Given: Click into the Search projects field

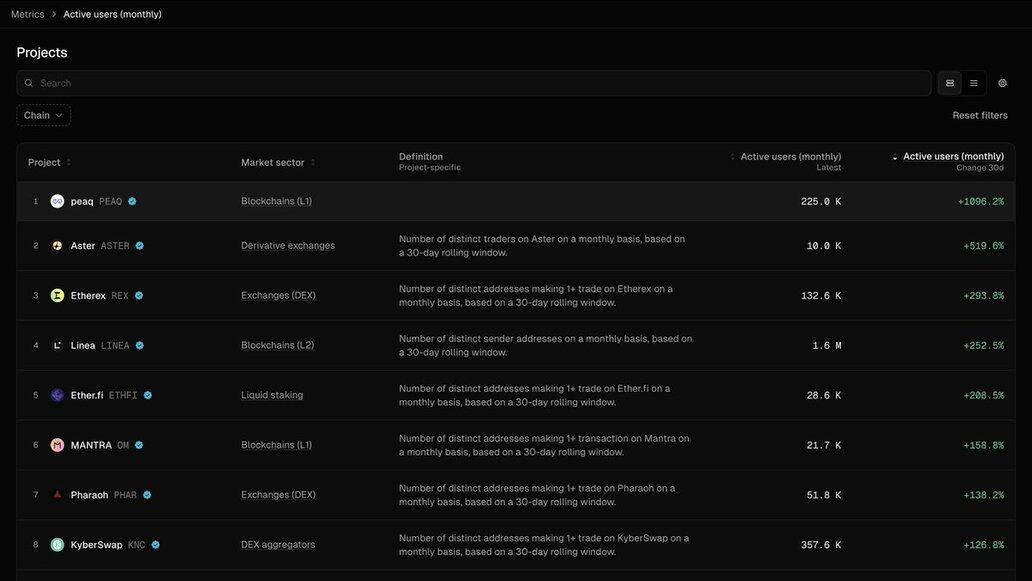Looking at the screenshot, I should pyautogui.click(x=480, y=83).
